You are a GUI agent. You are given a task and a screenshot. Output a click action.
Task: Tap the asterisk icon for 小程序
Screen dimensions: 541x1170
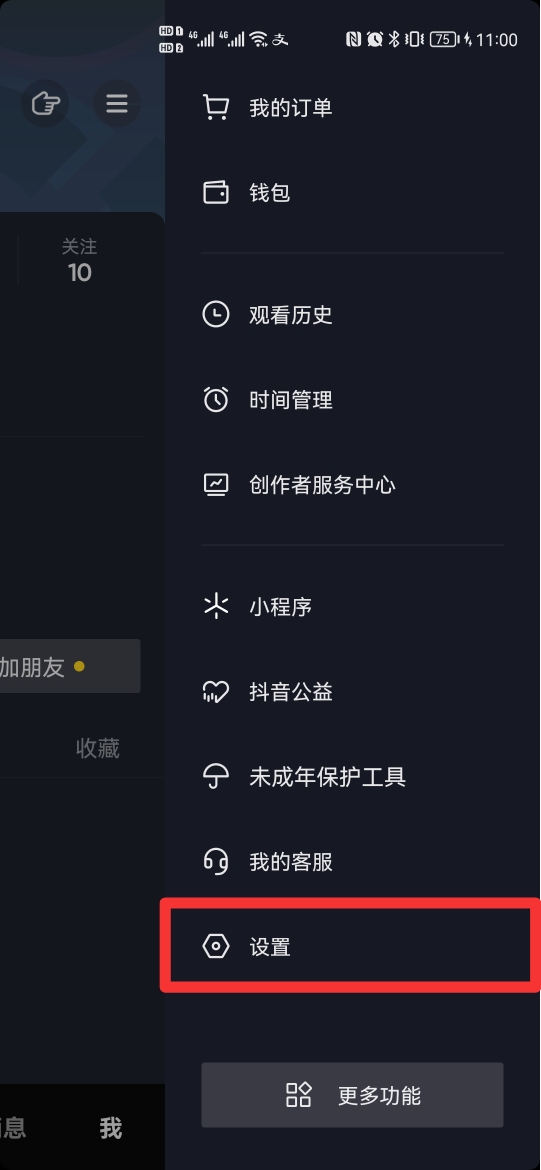[x=216, y=607]
